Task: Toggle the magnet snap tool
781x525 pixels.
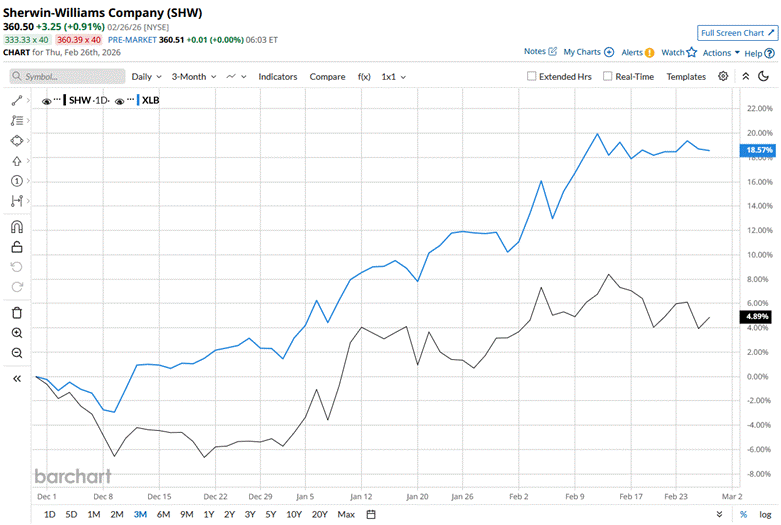Action: click(16, 227)
